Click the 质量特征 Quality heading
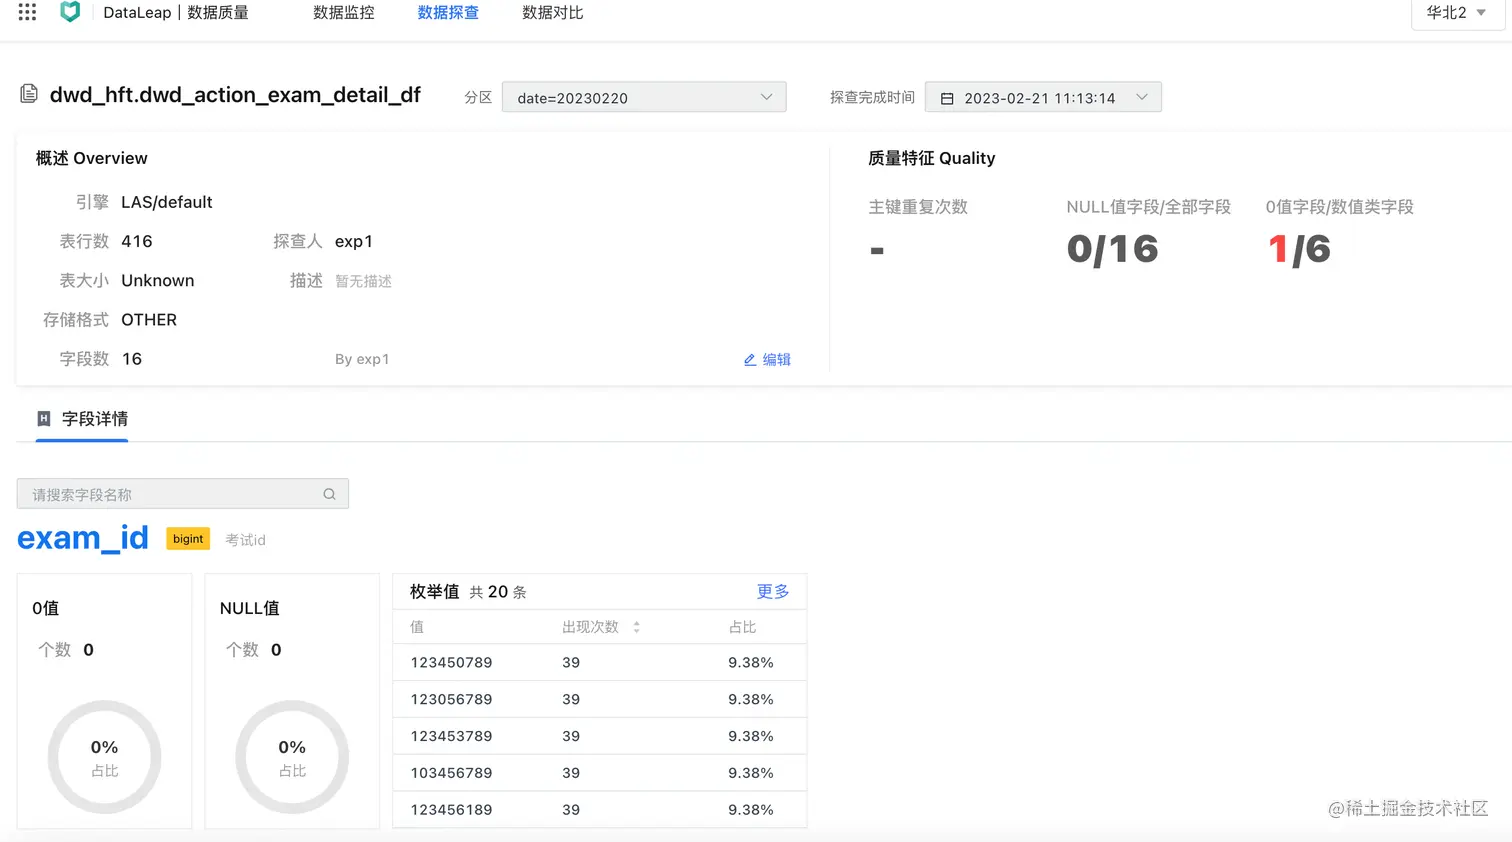This screenshot has width=1512, height=842. (932, 158)
